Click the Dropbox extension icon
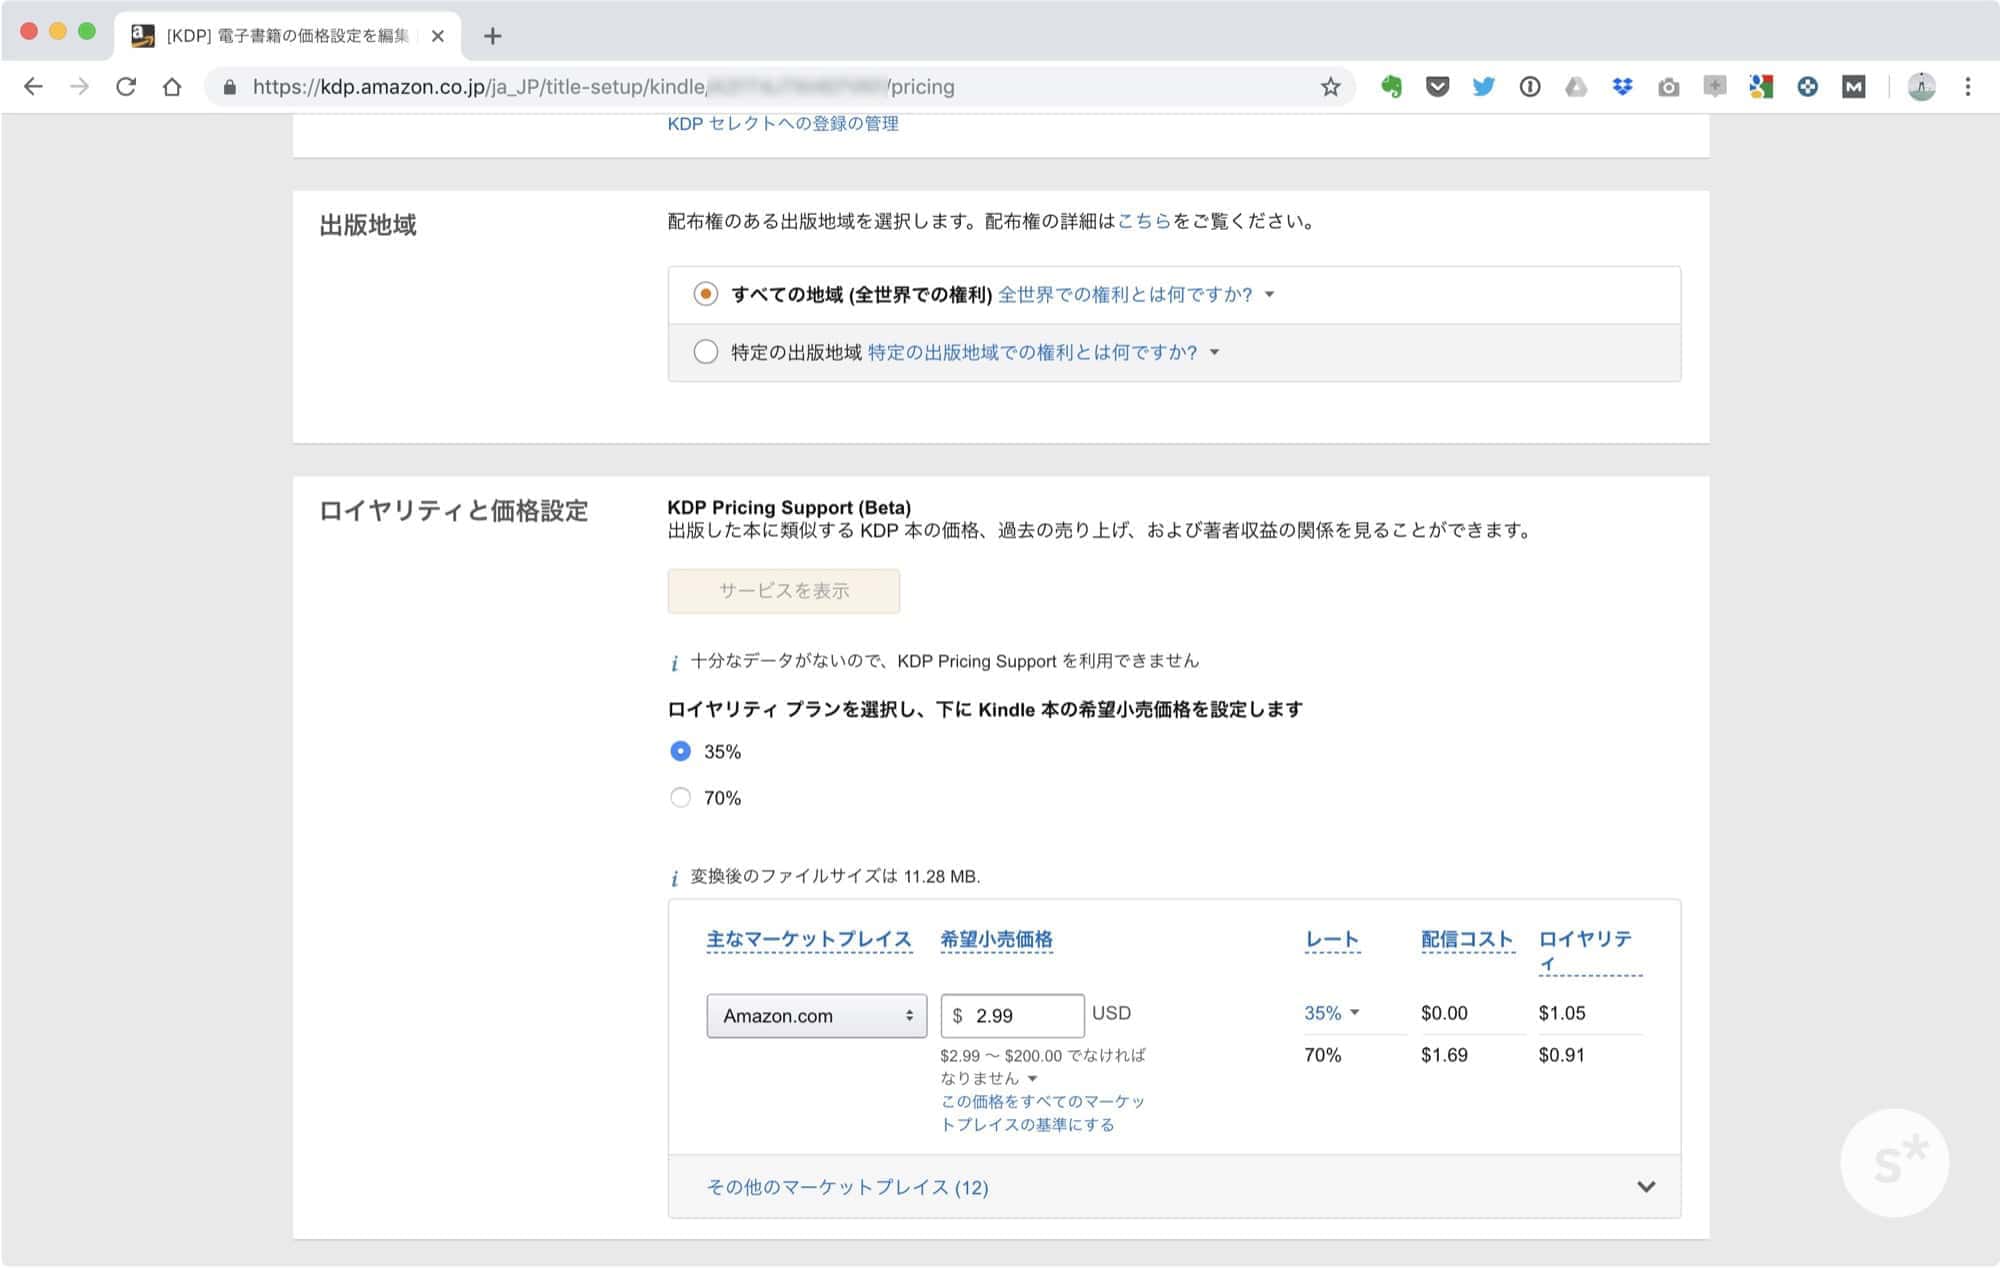The height and width of the screenshot is (1268, 2000). click(1622, 87)
